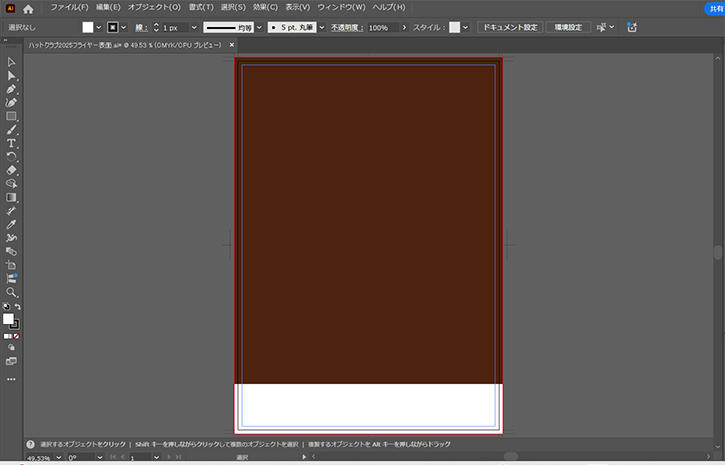Select the Type tool

(x=12, y=143)
